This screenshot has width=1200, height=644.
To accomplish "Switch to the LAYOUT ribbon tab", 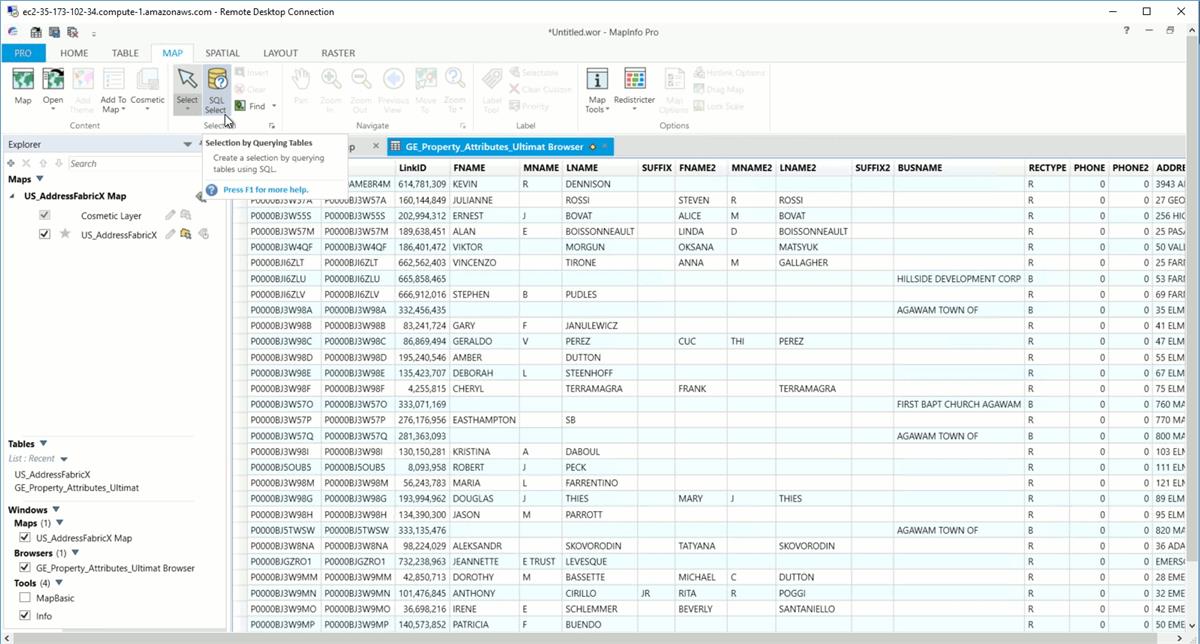I will pyautogui.click(x=280, y=53).
